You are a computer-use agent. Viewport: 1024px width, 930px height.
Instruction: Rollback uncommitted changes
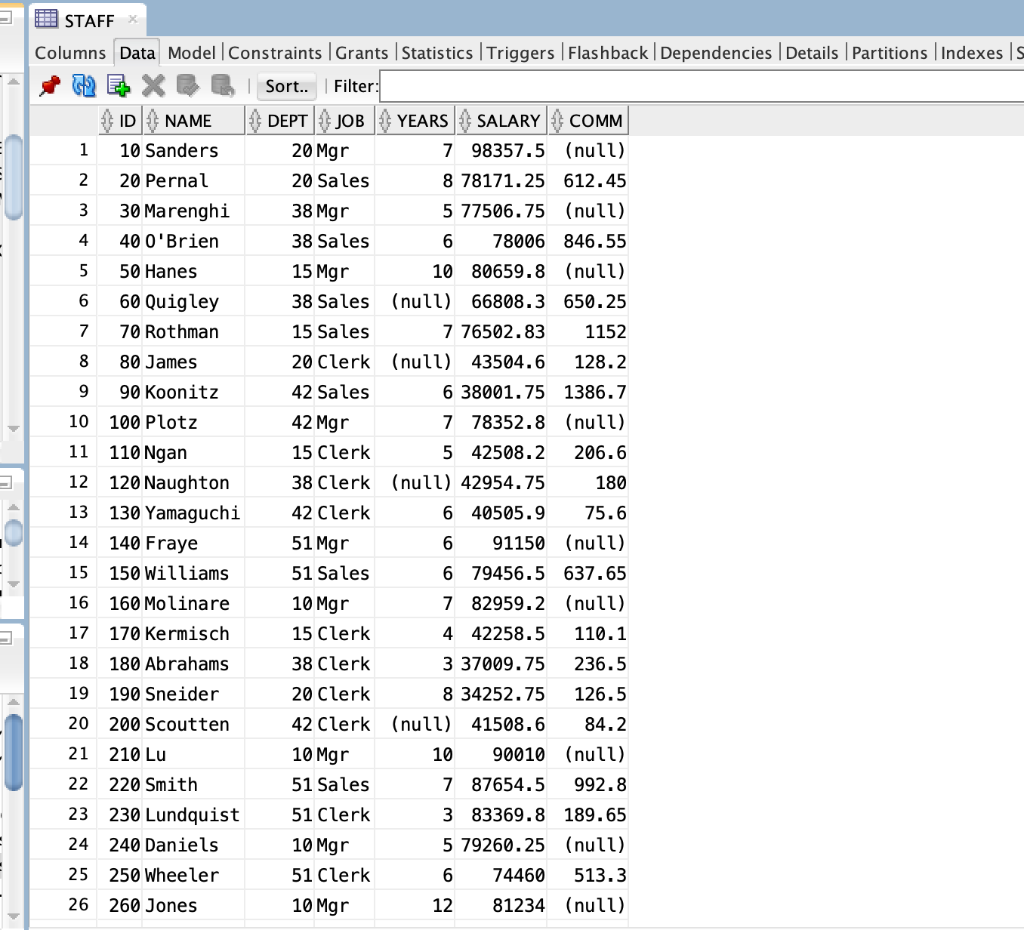pyautogui.click(x=222, y=86)
